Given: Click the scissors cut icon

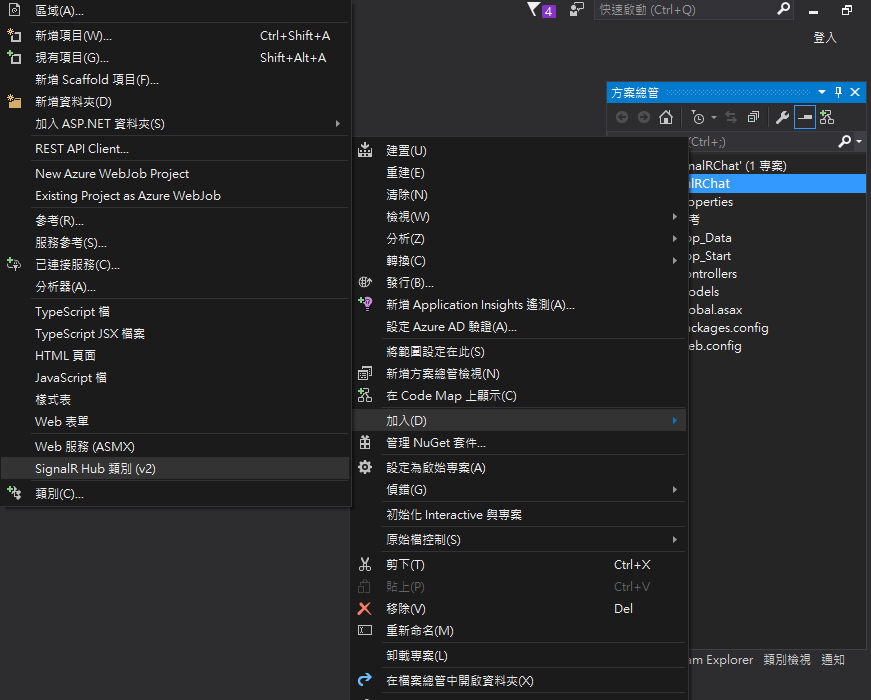Looking at the screenshot, I should coord(365,564).
